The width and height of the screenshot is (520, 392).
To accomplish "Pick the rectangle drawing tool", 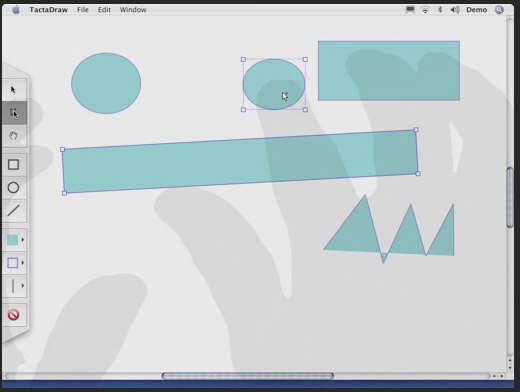I will click(x=13, y=165).
